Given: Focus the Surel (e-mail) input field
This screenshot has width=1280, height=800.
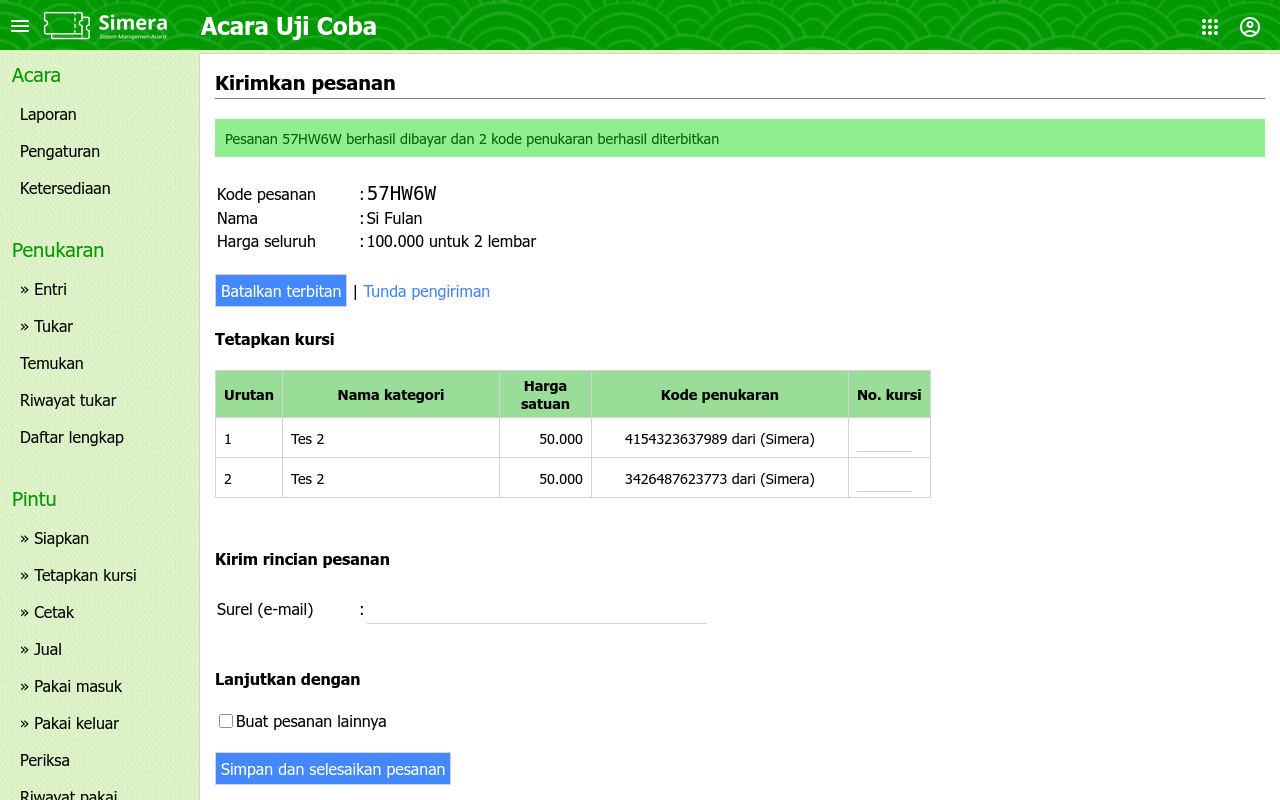Looking at the screenshot, I should click(536, 610).
